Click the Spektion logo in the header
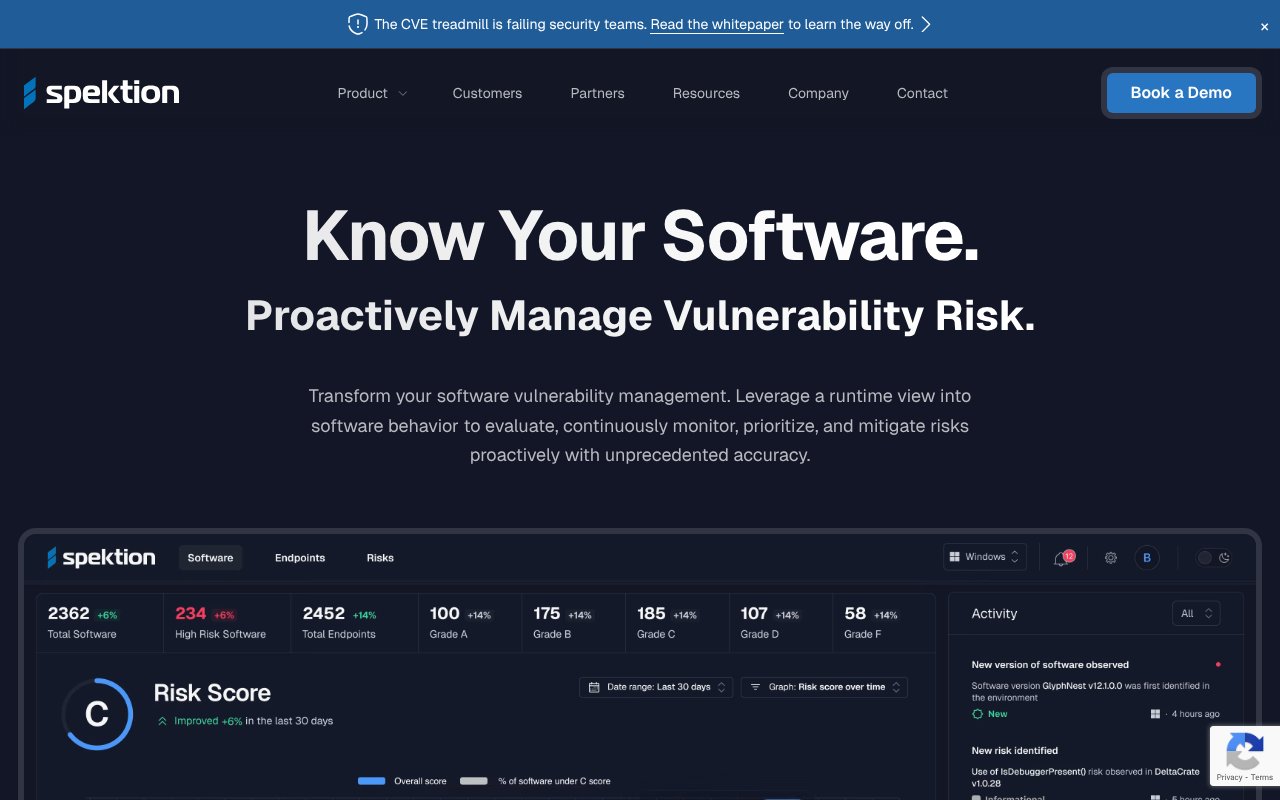 [102, 93]
